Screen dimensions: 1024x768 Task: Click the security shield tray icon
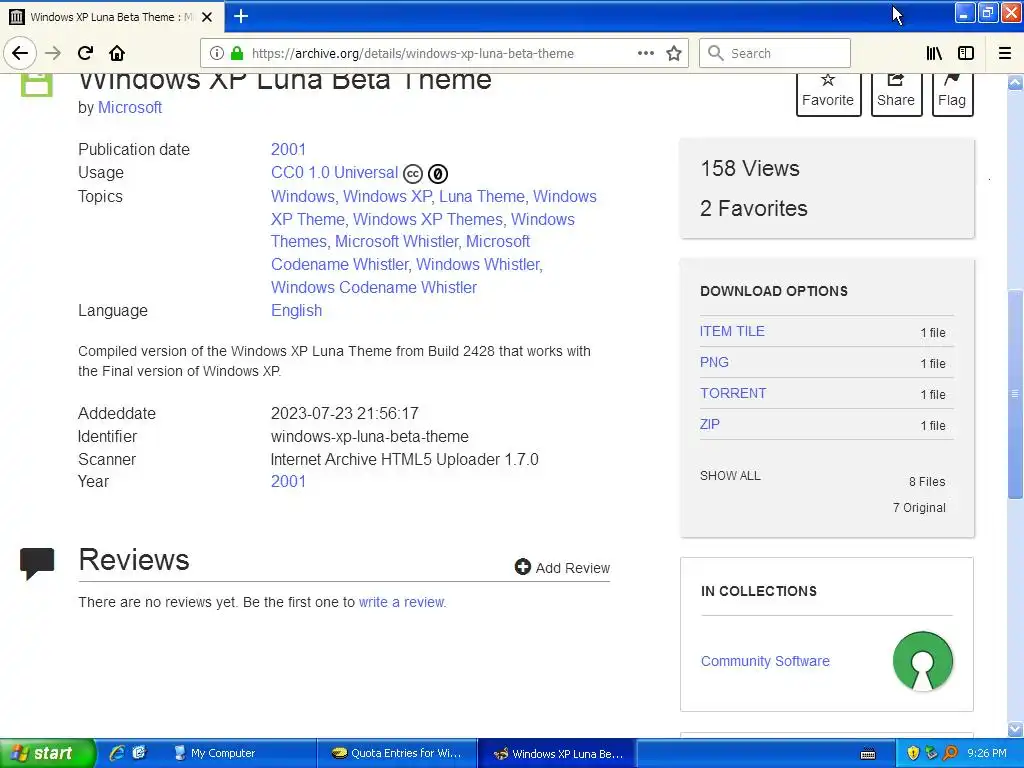tap(912, 753)
